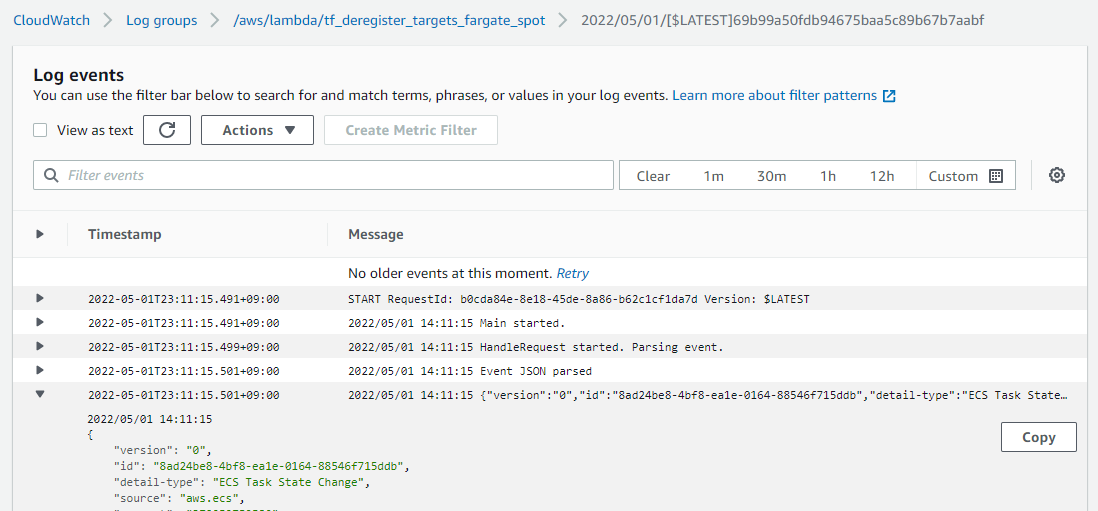Expand the START RequestId log row
This screenshot has height=511, width=1098.
click(40, 298)
